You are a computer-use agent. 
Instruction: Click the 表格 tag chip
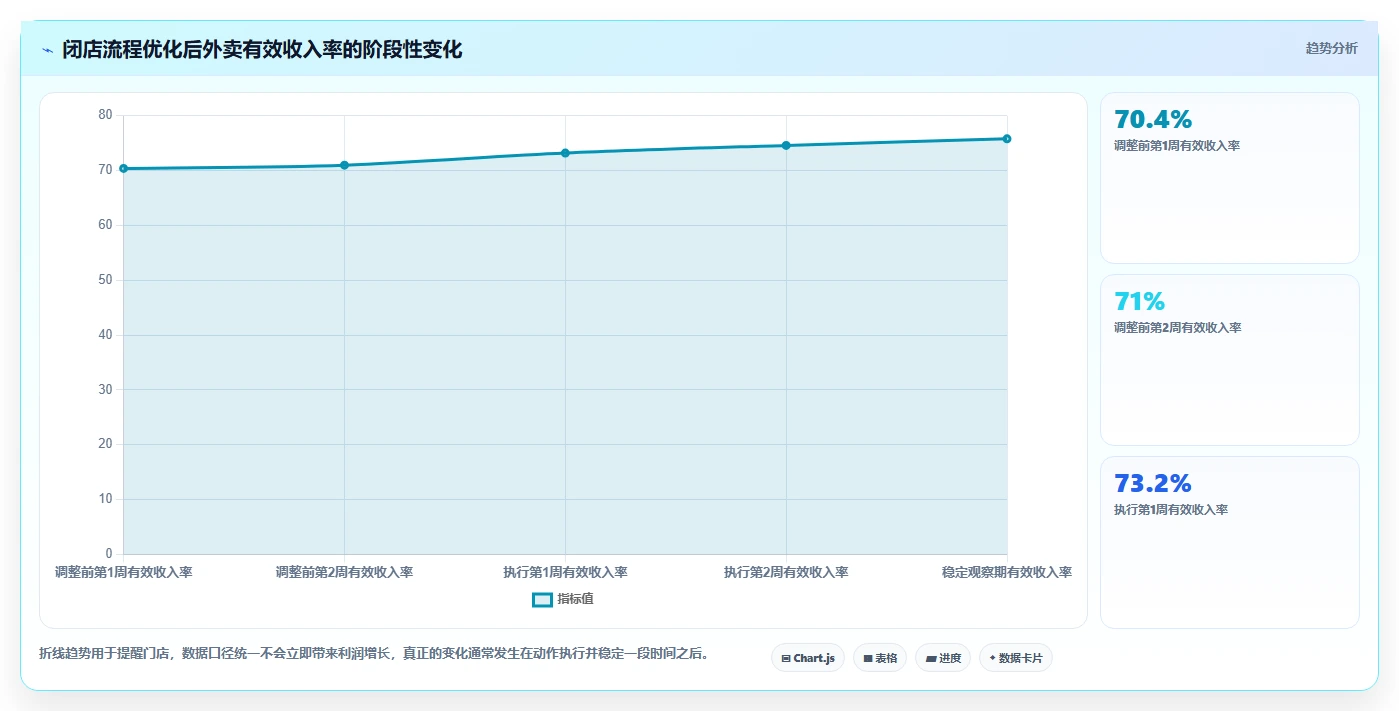click(x=880, y=658)
